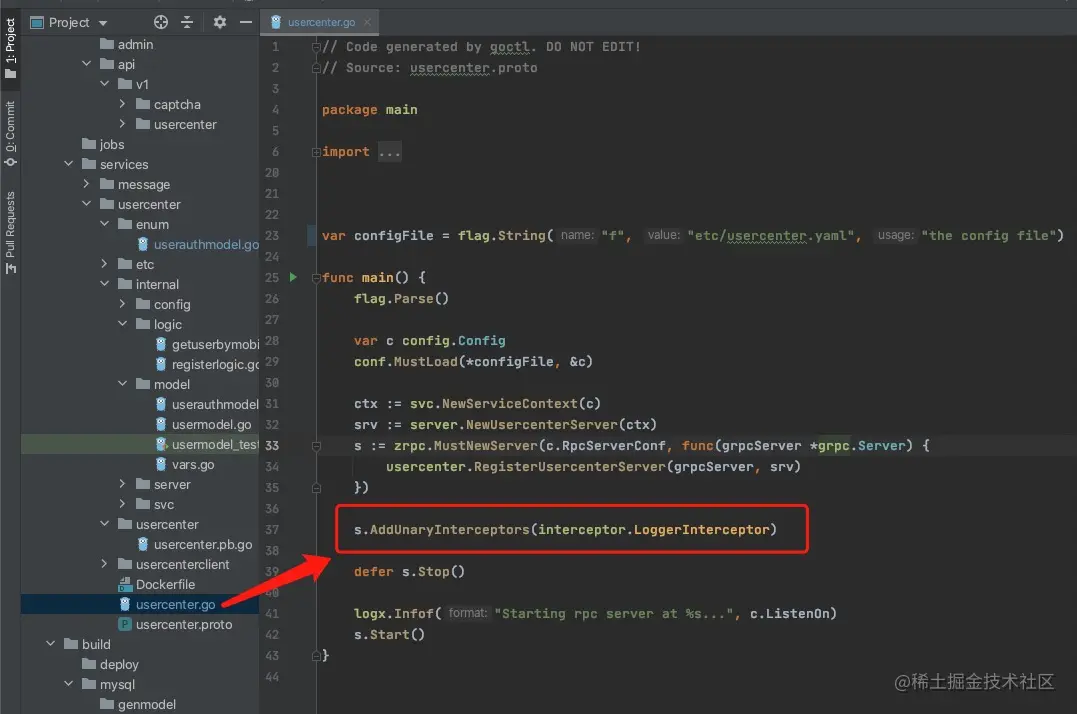
Task: Fold the closure at line 33 gutter
Action: coord(317,446)
